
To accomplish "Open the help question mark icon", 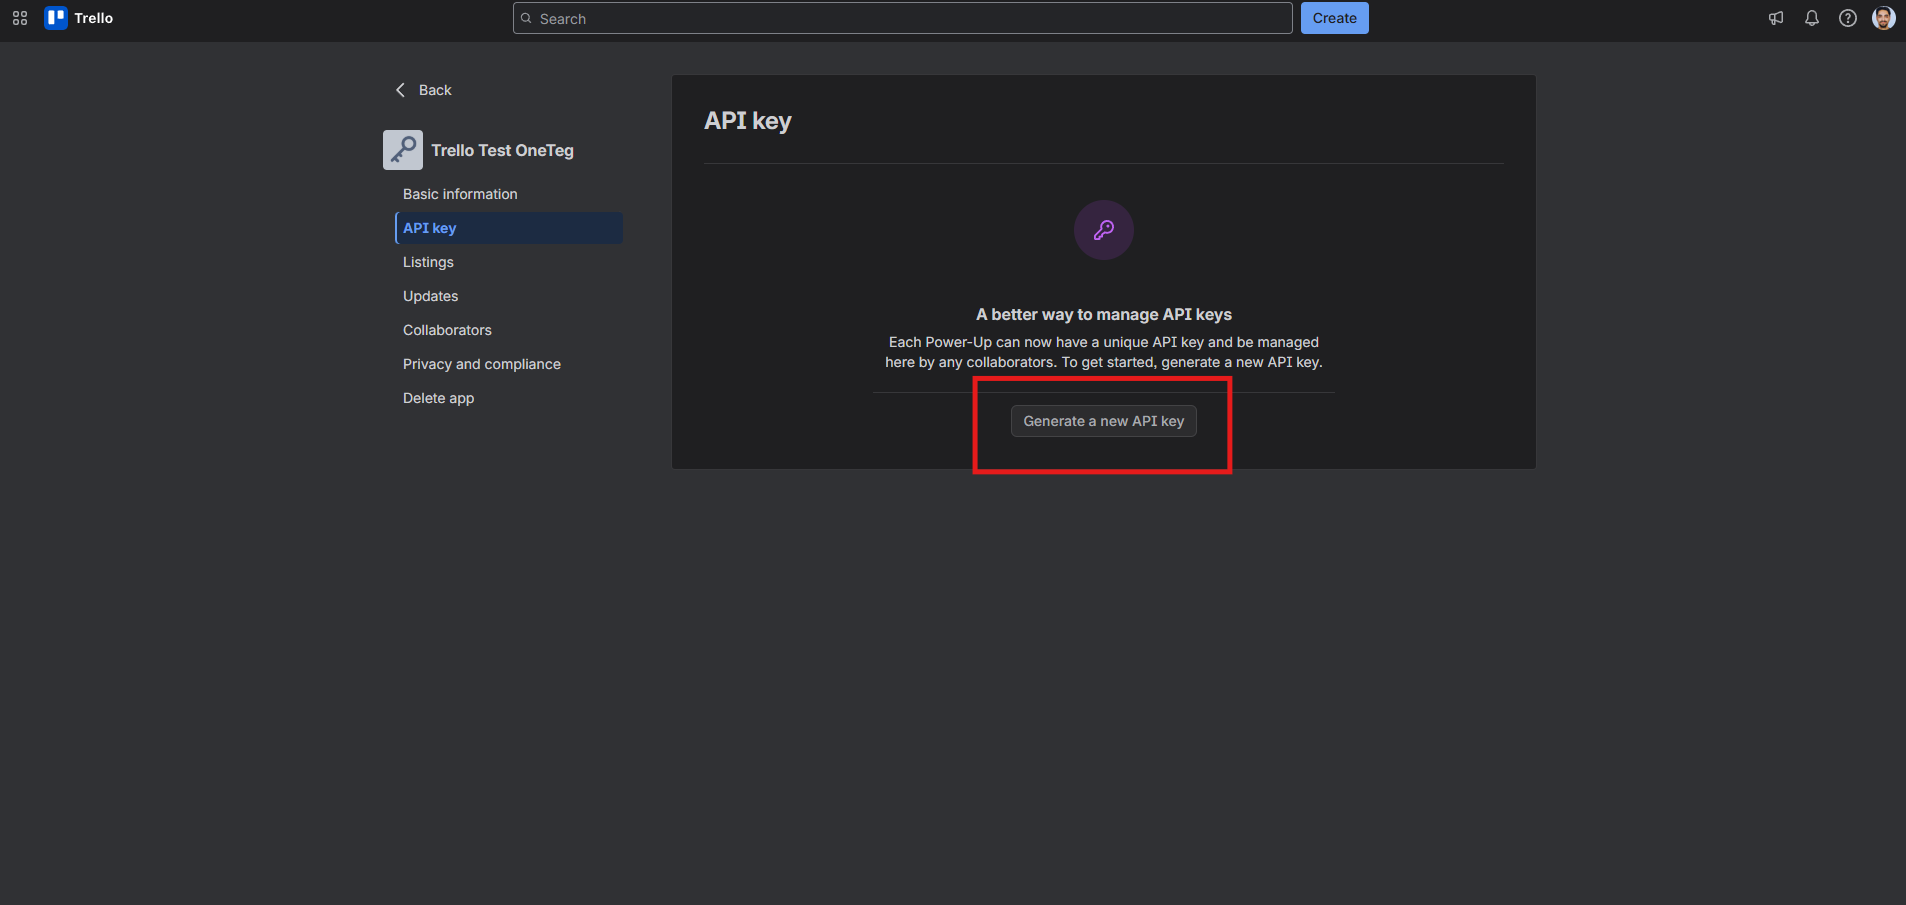I will [x=1848, y=18].
